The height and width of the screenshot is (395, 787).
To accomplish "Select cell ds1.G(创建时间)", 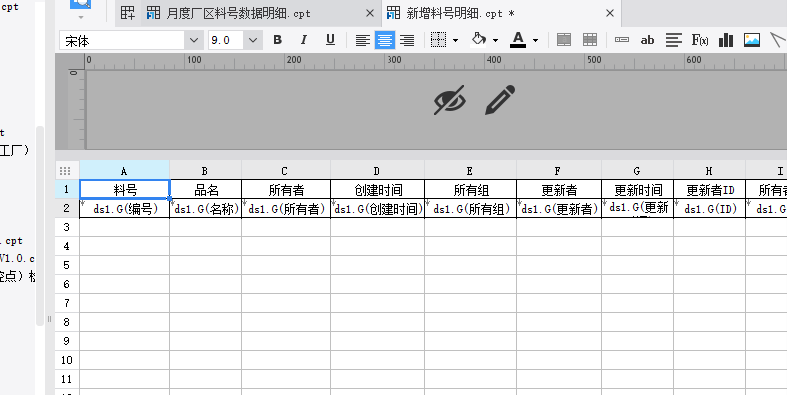I will pyautogui.click(x=377, y=208).
